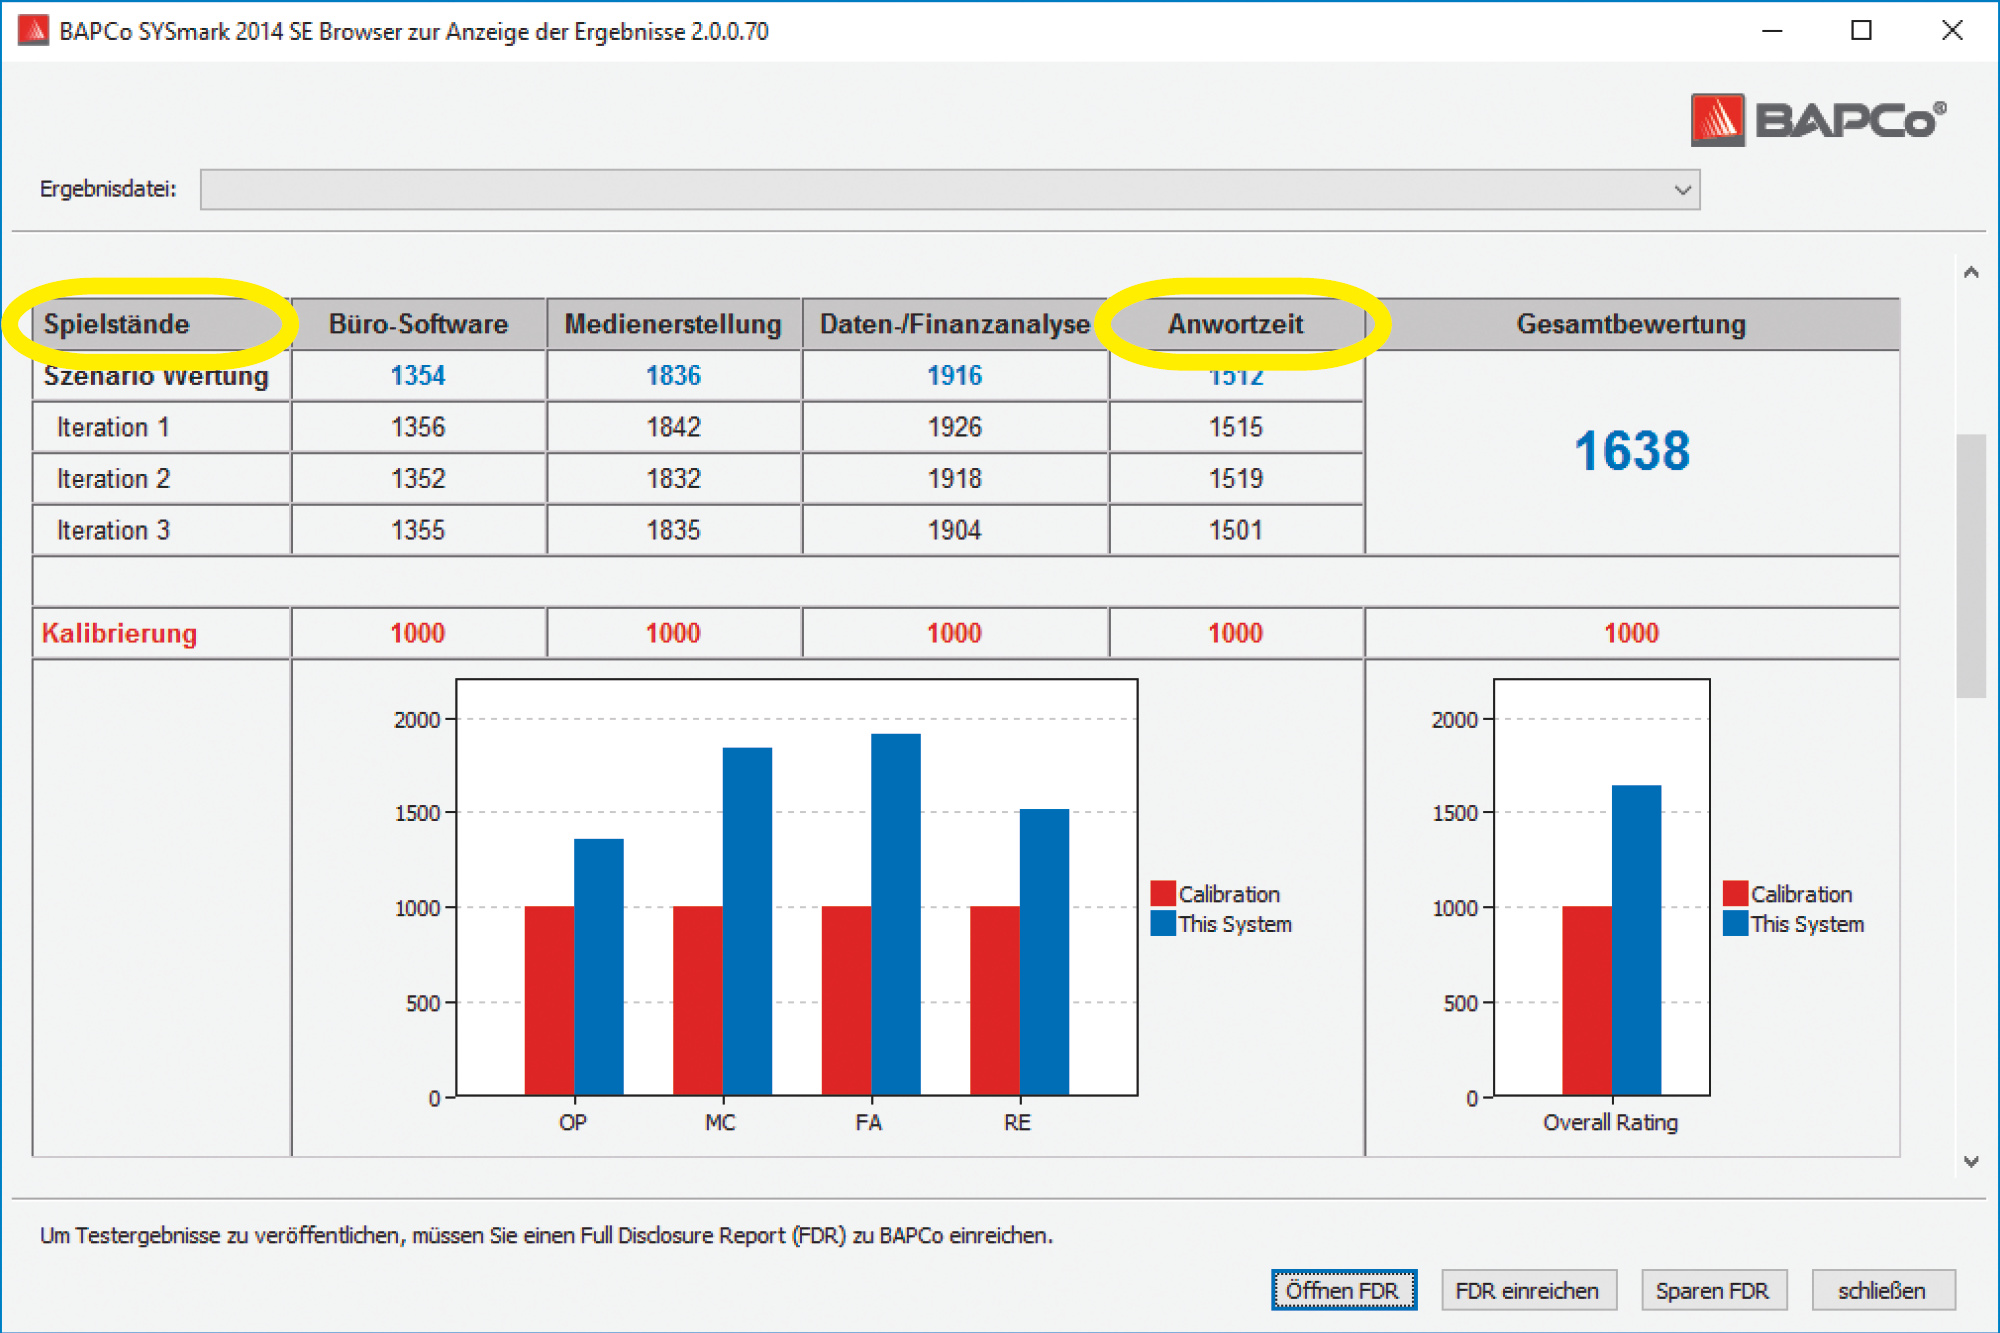
Task: Click red Calibration swatch in scenario chart legend
Action: [x=1162, y=893]
